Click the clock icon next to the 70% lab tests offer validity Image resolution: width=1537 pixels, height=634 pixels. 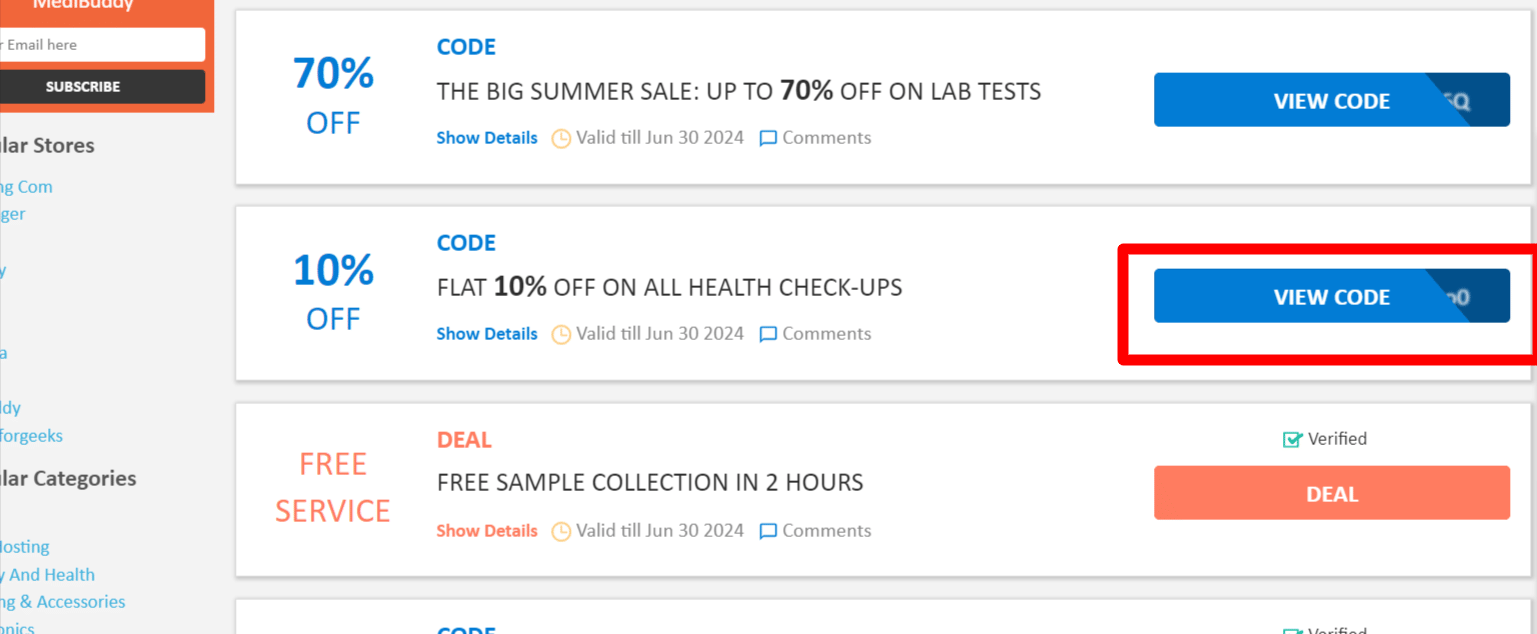click(x=561, y=138)
